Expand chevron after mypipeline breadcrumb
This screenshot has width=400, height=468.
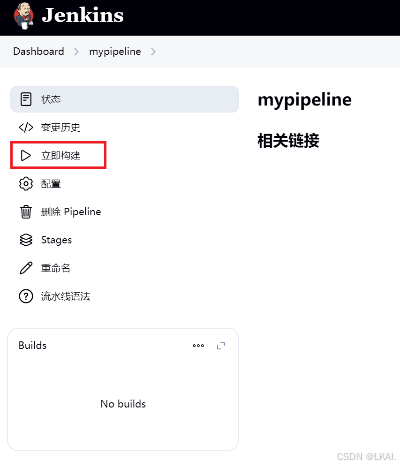153,52
